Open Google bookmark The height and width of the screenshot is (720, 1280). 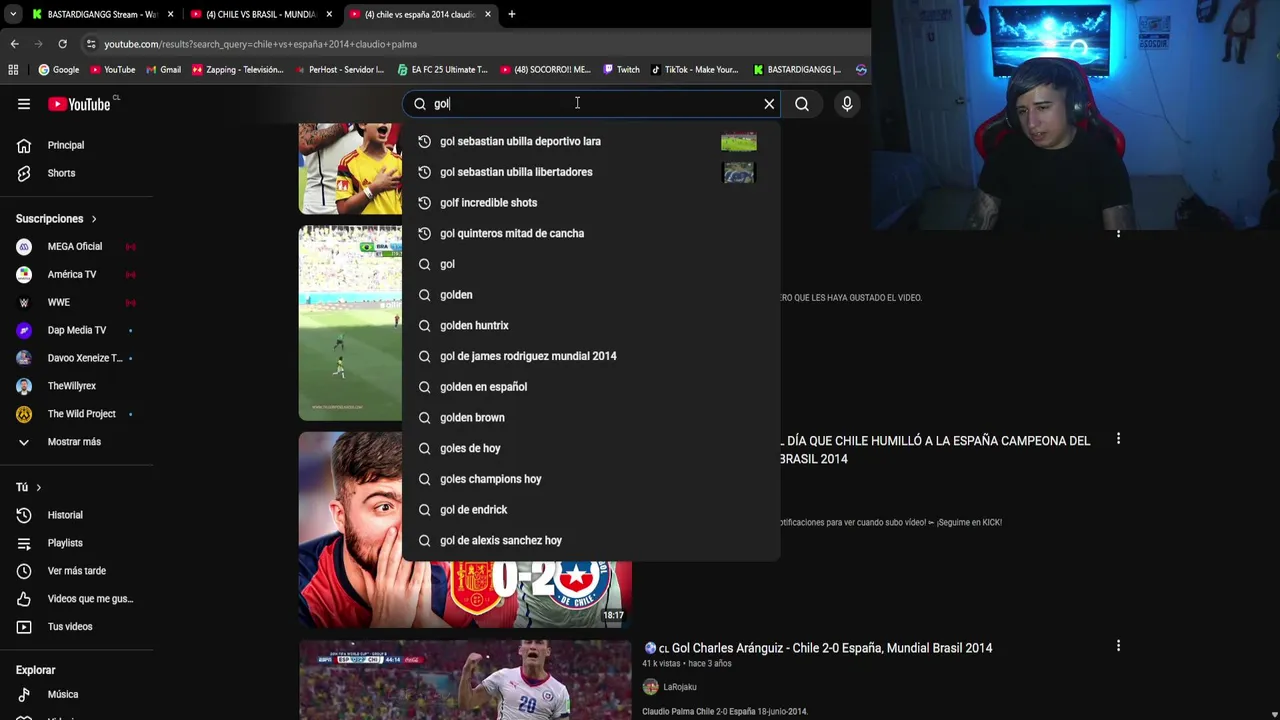click(58, 69)
